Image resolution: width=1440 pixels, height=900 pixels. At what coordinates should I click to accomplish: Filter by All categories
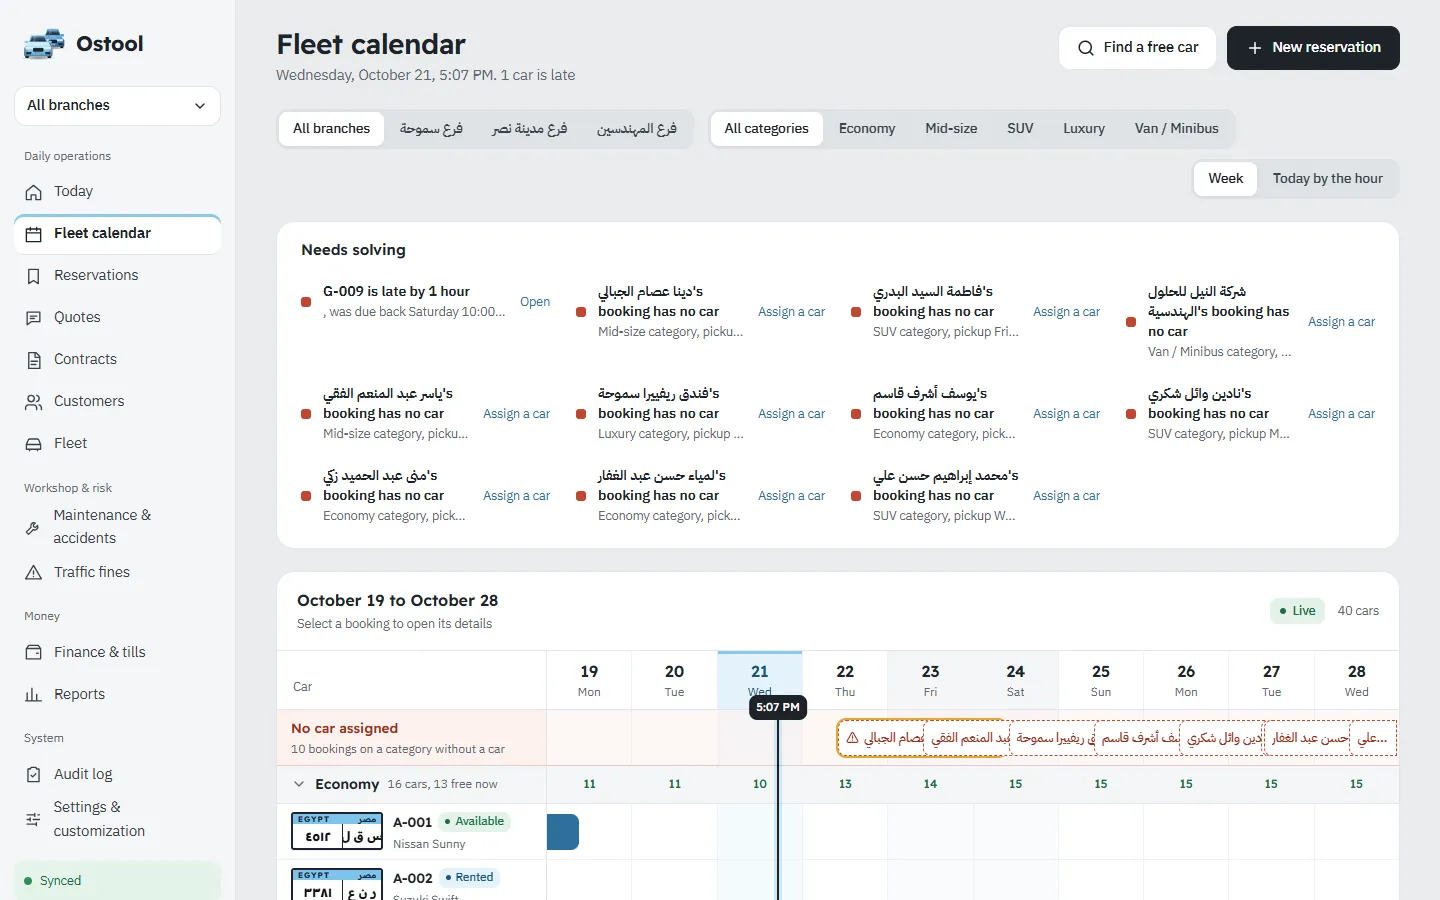pos(767,129)
